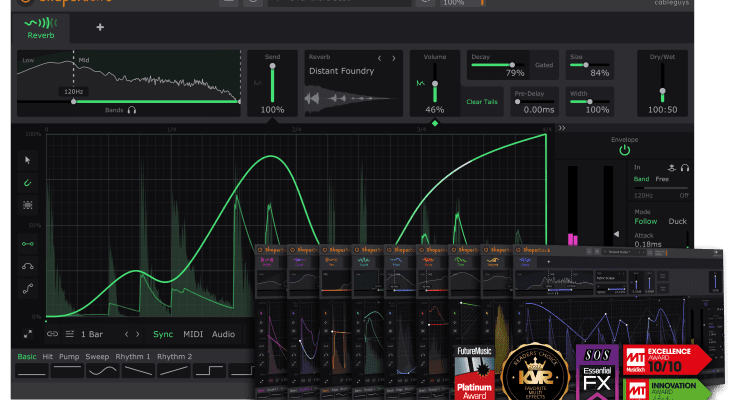Pick the arc curve tool

click(27, 265)
